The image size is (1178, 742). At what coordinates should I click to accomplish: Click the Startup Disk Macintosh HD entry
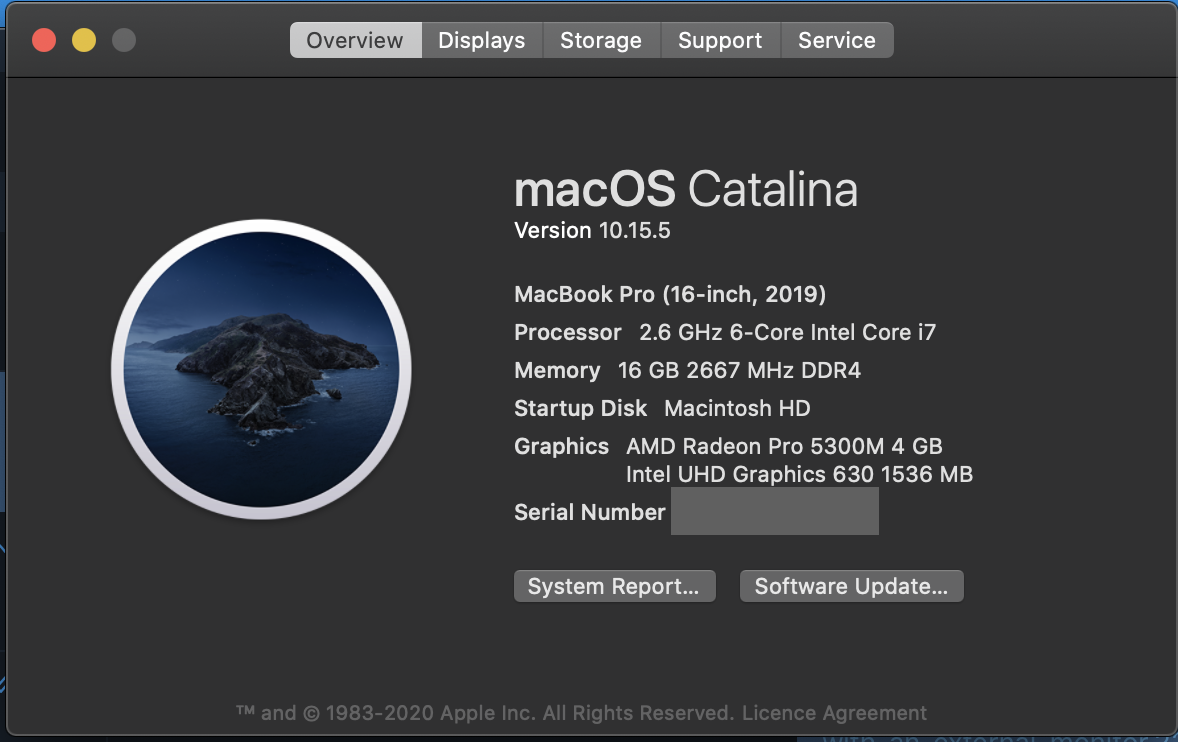pos(662,408)
